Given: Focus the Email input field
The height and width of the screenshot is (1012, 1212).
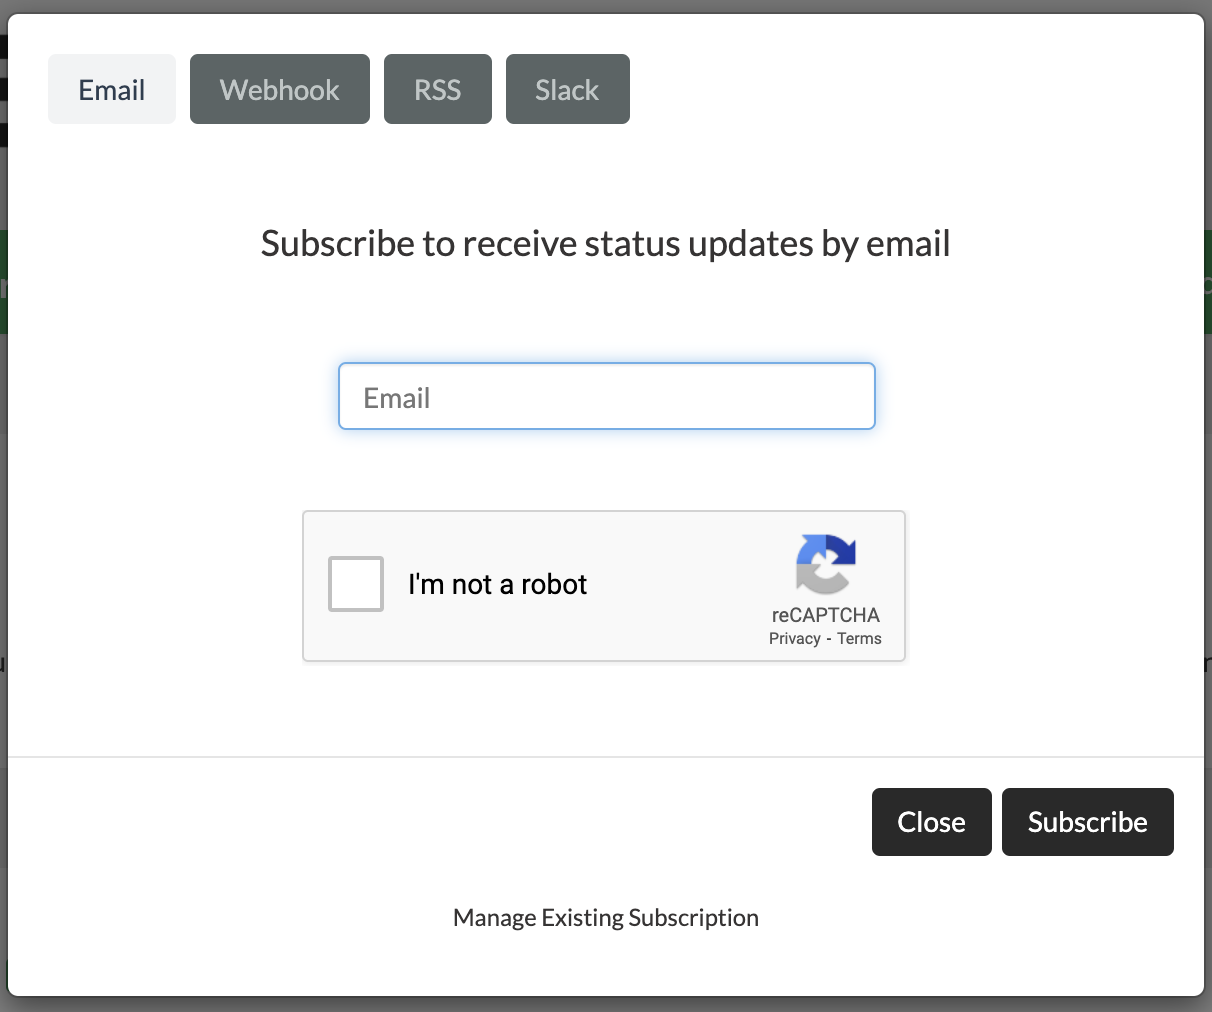Looking at the screenshot, I should point(607,396).
